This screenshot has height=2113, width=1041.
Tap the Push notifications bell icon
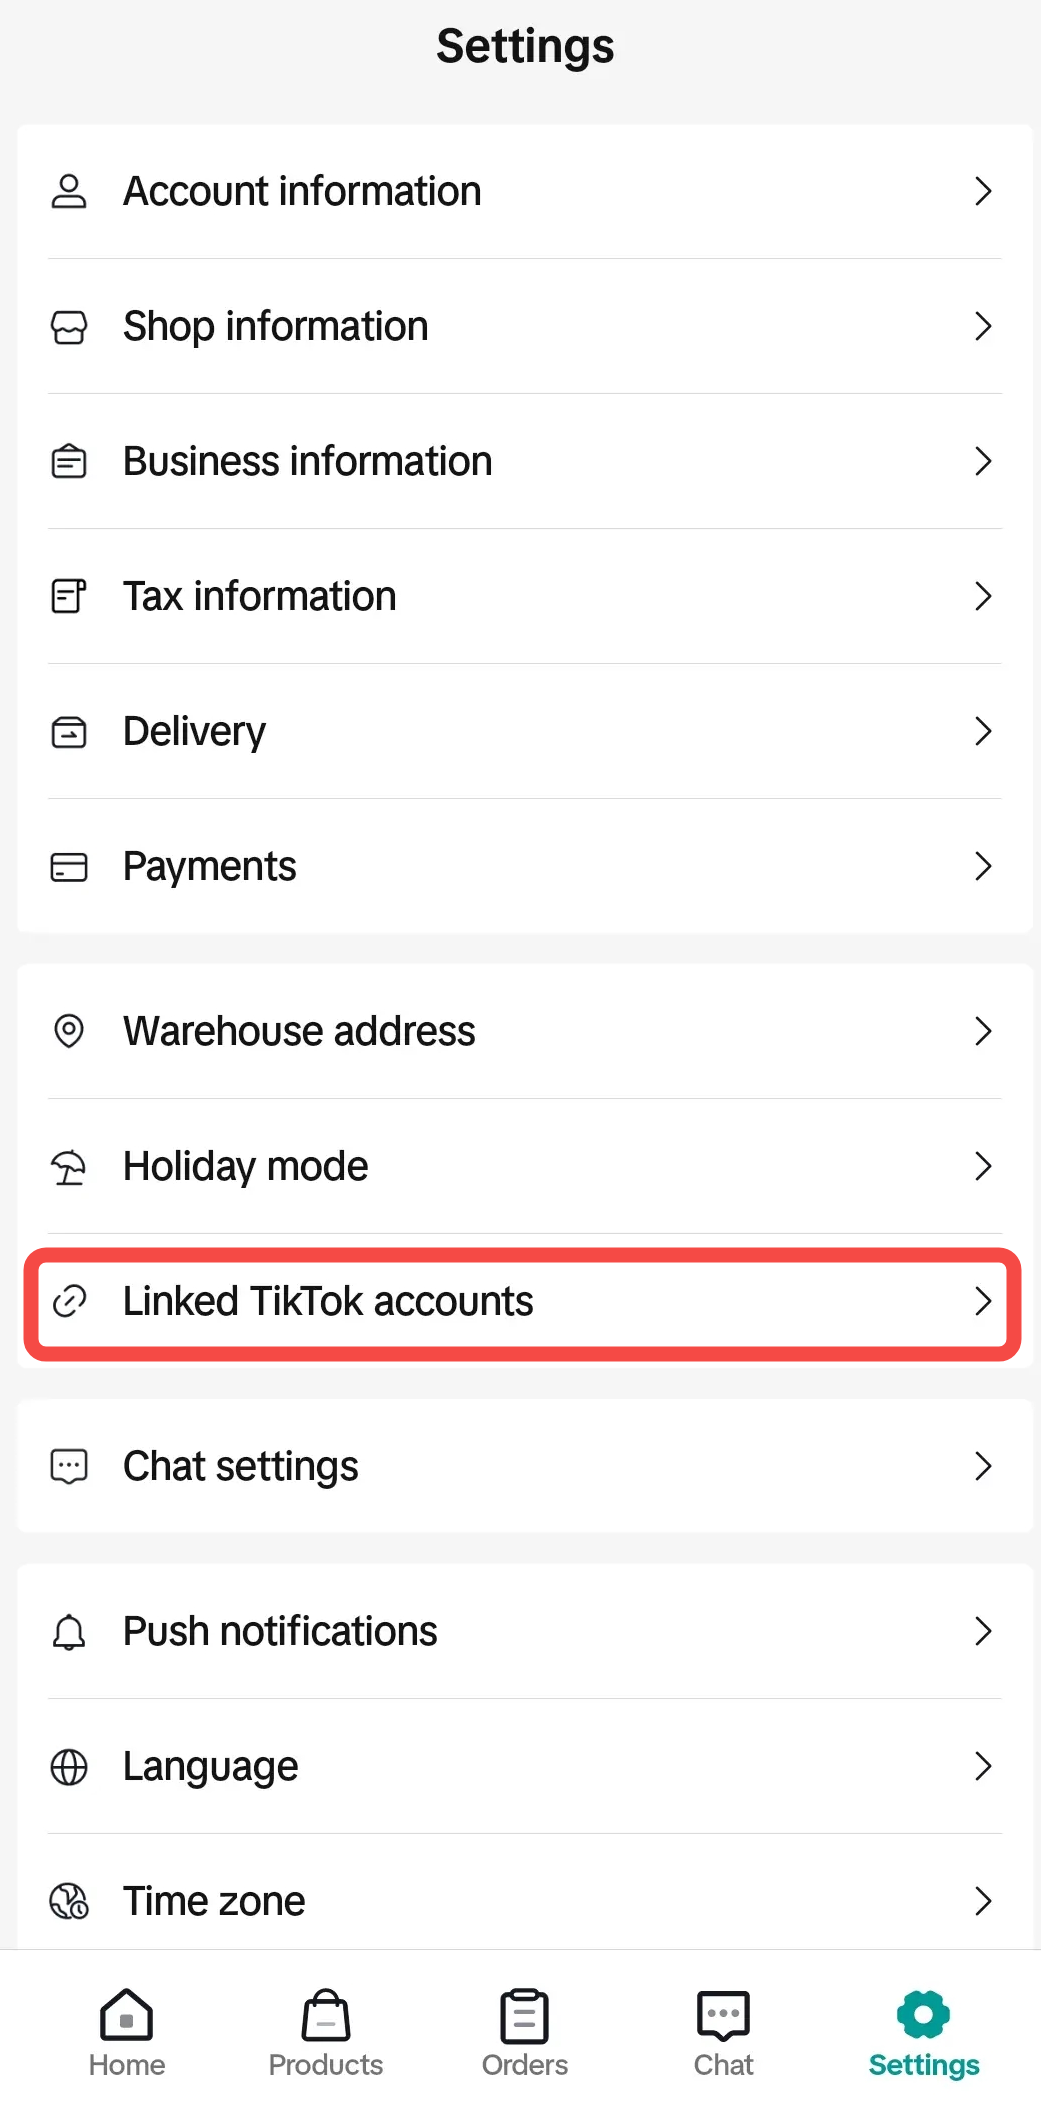69,1632
